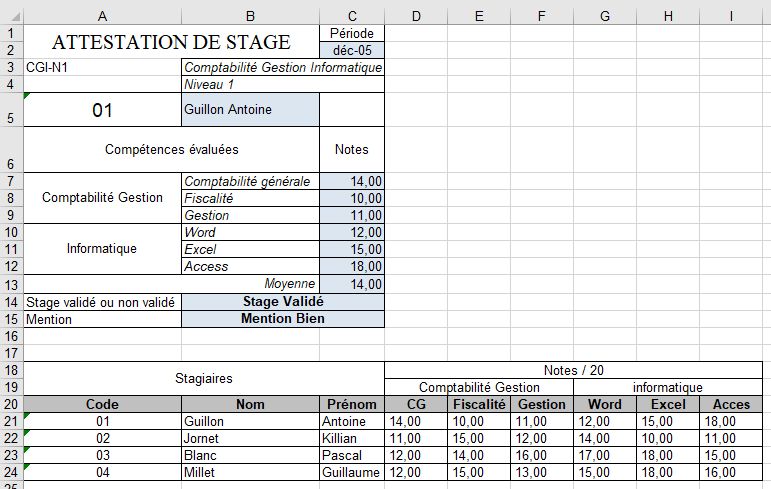The width and height of the screenshot is (771, 489).
Task: Click the Fiscalité column header in the table
Action: point(479,404)
